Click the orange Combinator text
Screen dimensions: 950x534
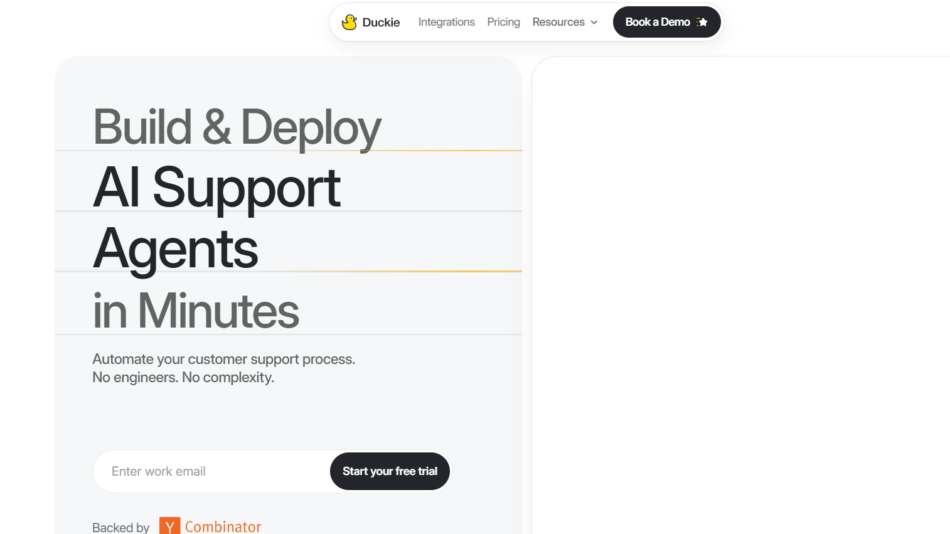coord(223,526)
